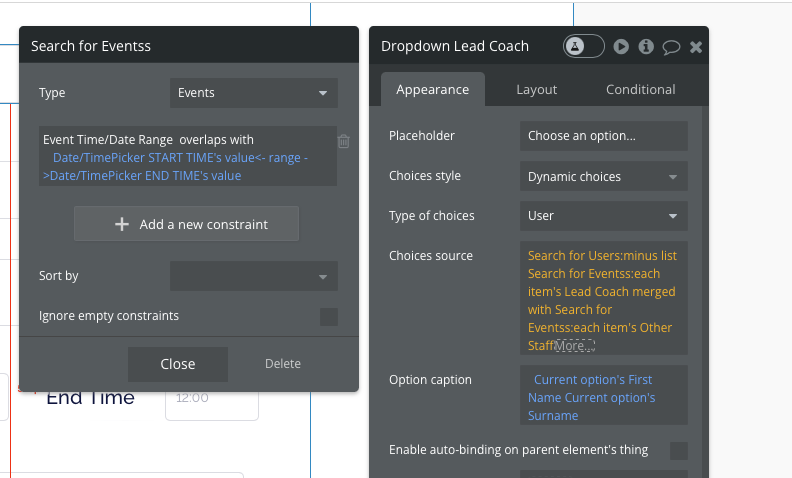Select the Appearance tab
This screenshot has height=478, width=792.
432,89
